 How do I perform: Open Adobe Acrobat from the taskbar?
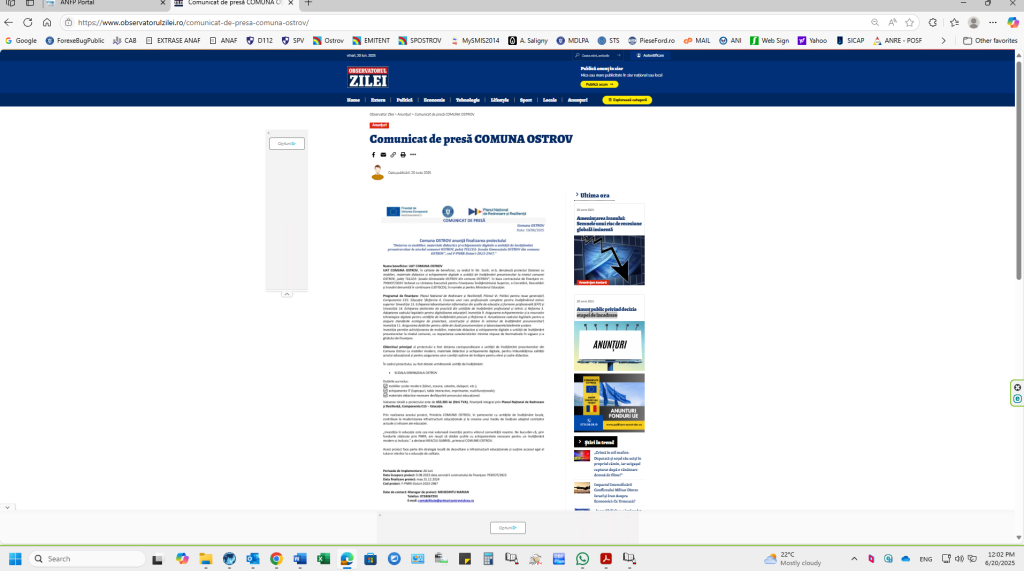pyautogui.click(x=605, y=559)
